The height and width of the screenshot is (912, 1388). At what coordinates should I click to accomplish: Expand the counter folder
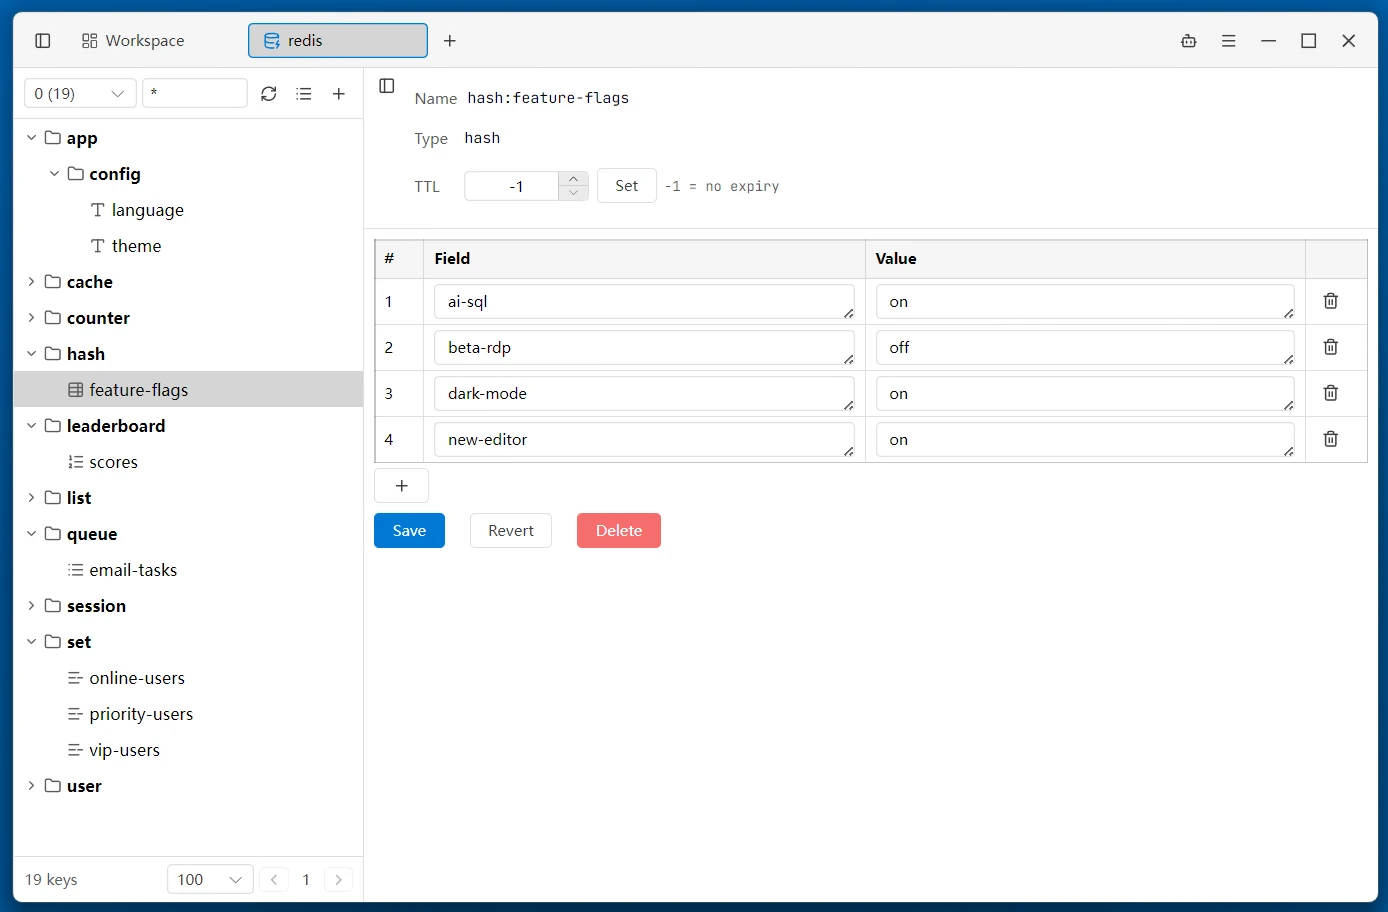click(31, 318)
